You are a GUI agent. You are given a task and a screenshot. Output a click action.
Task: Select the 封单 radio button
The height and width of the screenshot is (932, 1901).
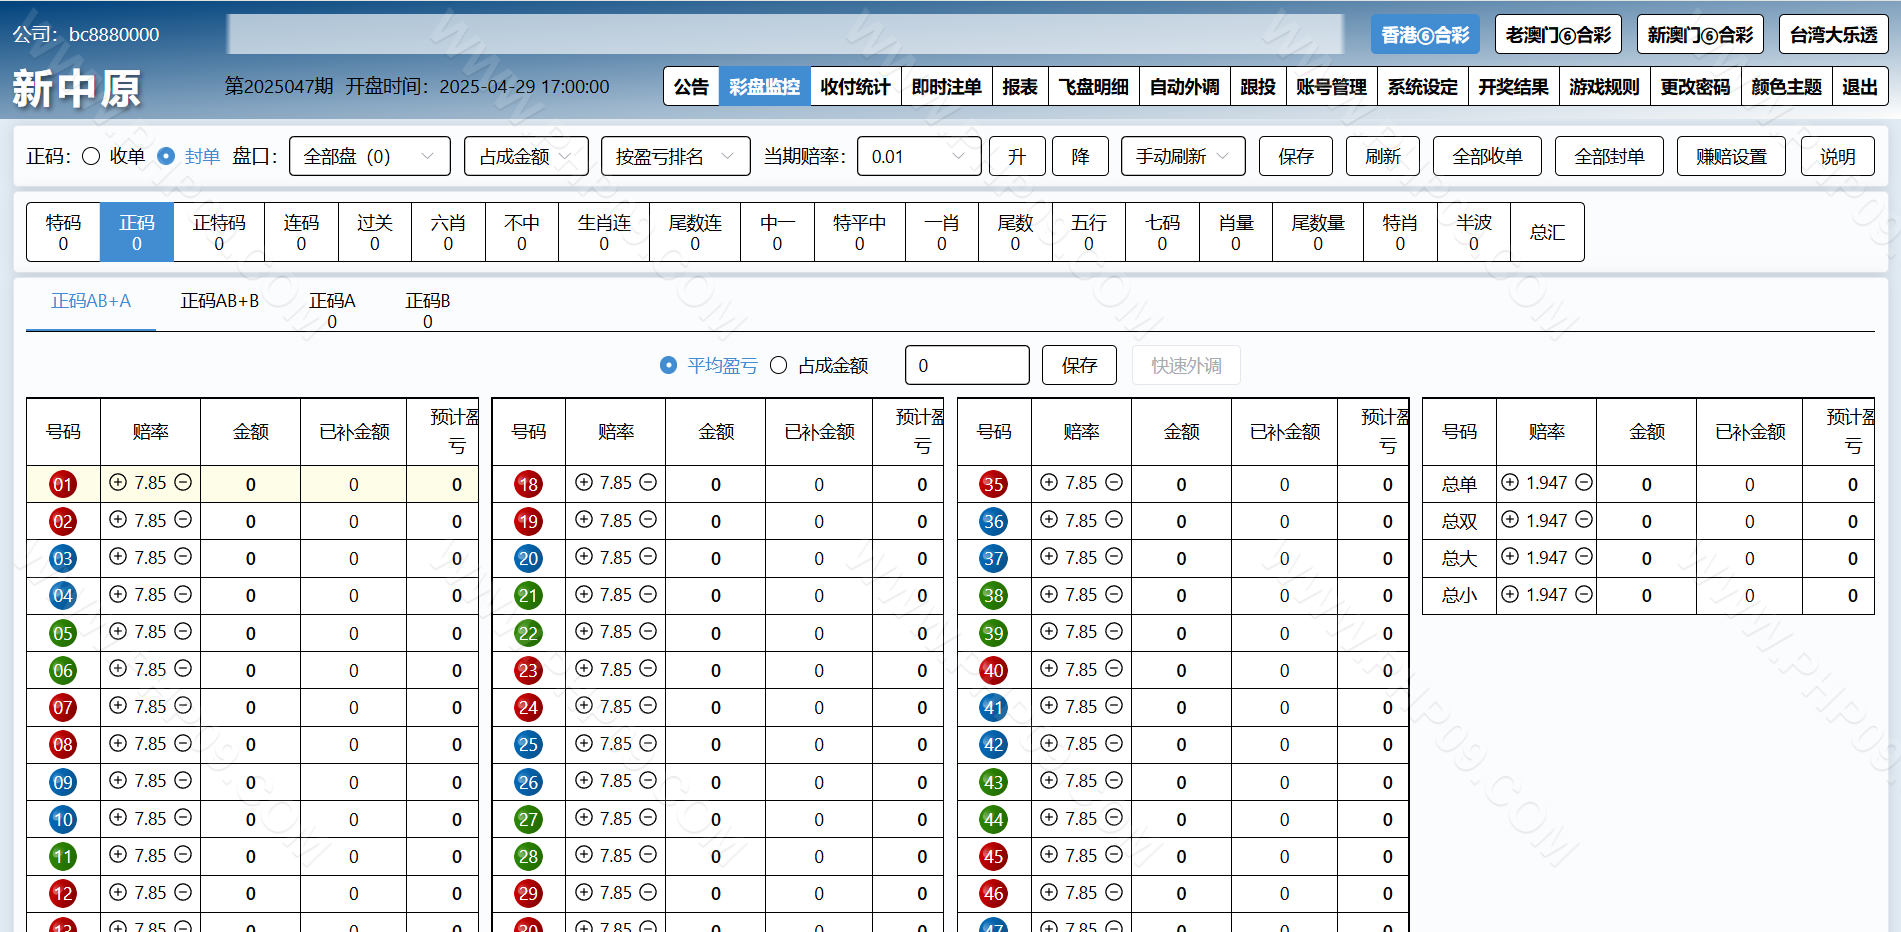click(x=167, y=156)
